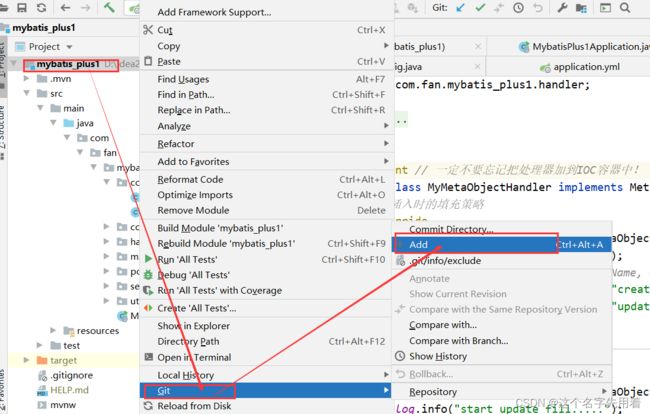The height and width of the screenshot is (414, 650).
Task: Expand the test folder
Action: [40, 345]
